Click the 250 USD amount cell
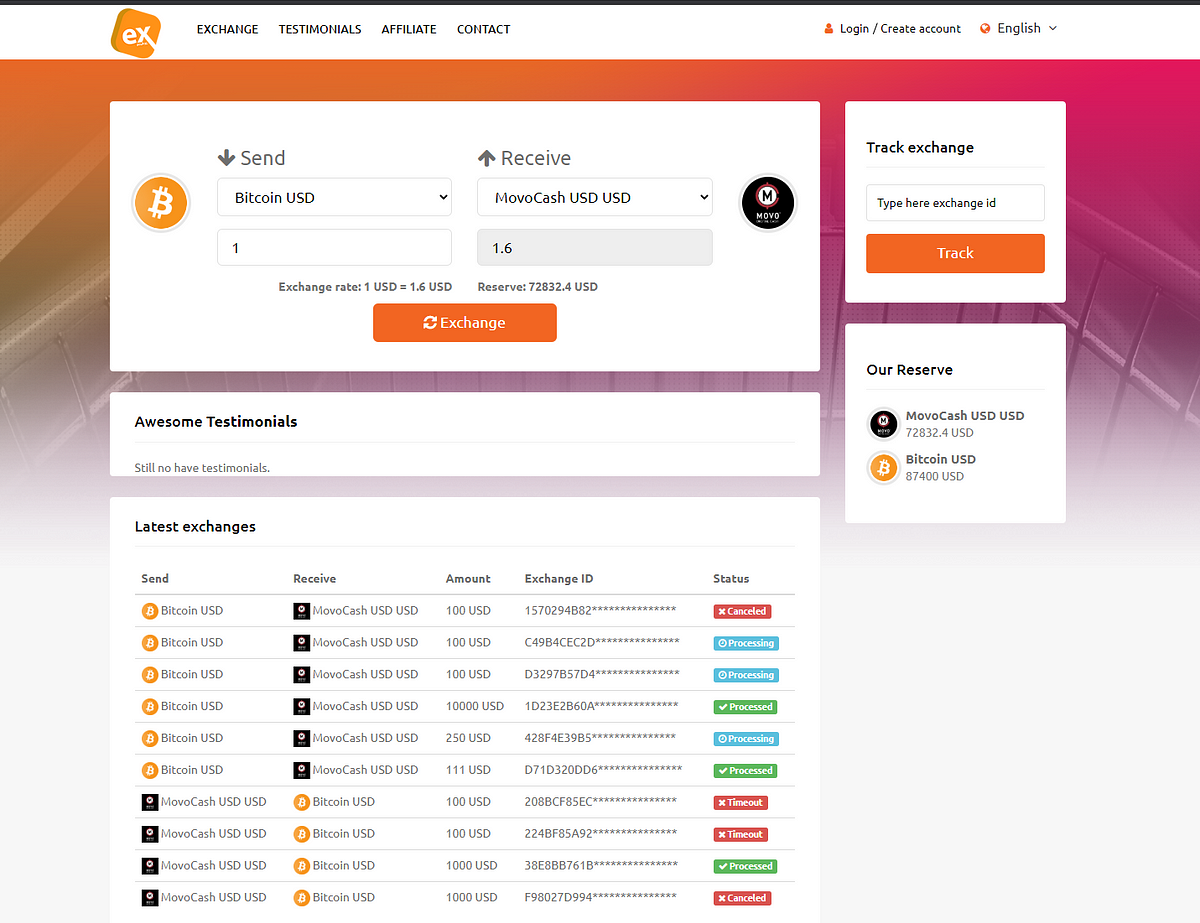 (x=468, y=739)
